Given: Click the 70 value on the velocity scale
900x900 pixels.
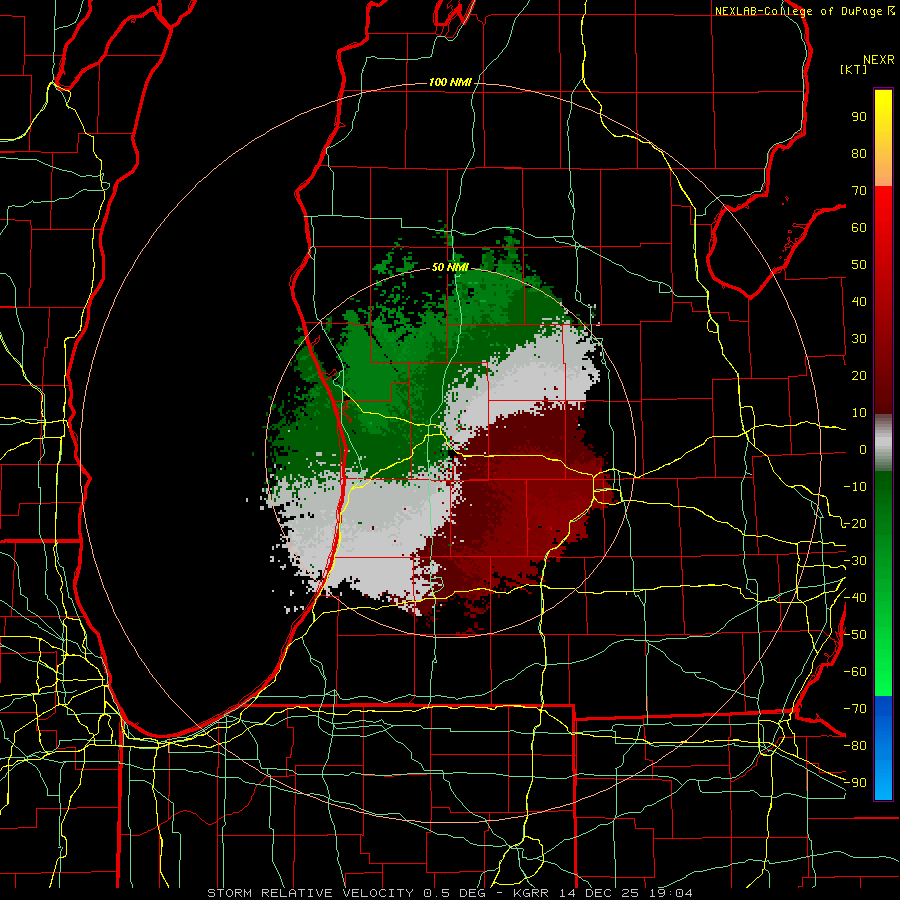Looking at the screenshot, I should coord(859,191).
